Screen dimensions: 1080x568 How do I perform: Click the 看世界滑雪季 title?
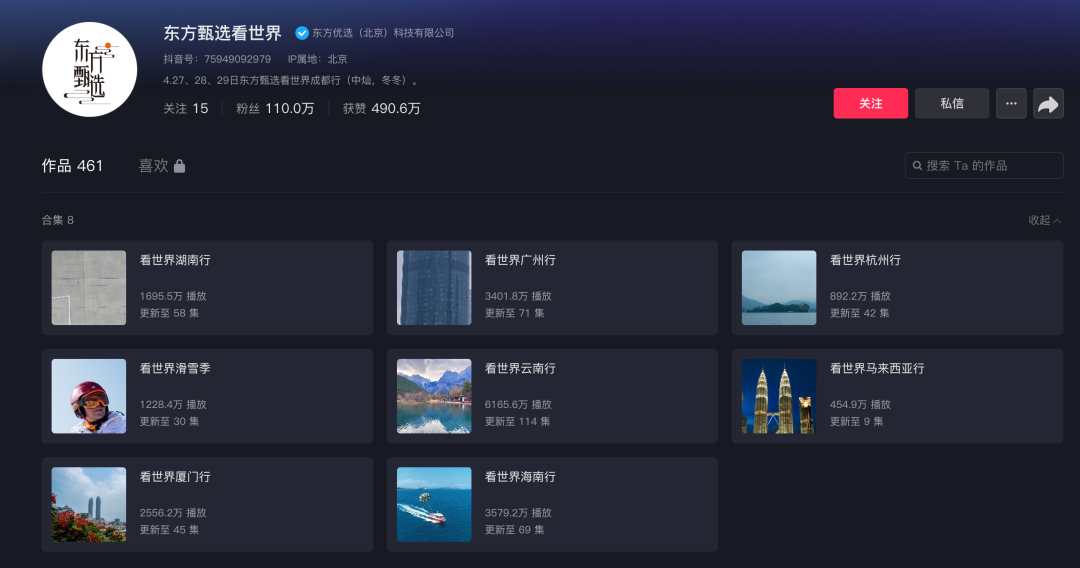tap(175, 368)
